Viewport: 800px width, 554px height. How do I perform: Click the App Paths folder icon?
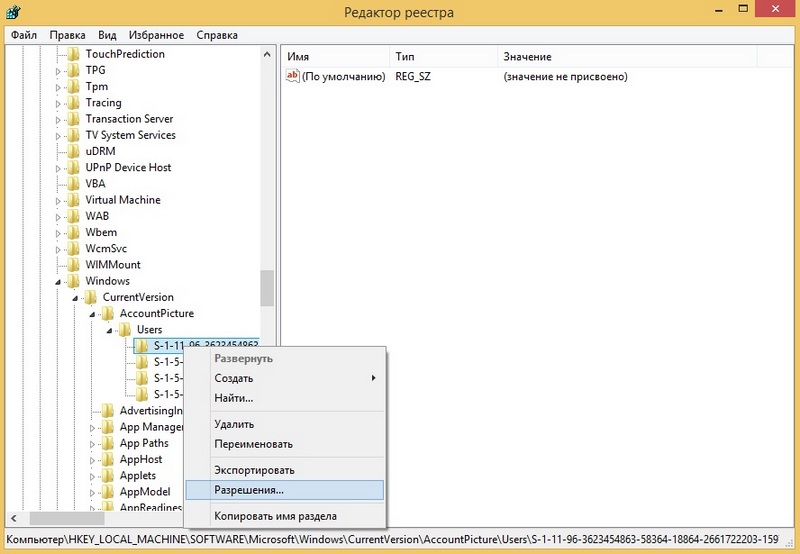click(x=108, y=443)
